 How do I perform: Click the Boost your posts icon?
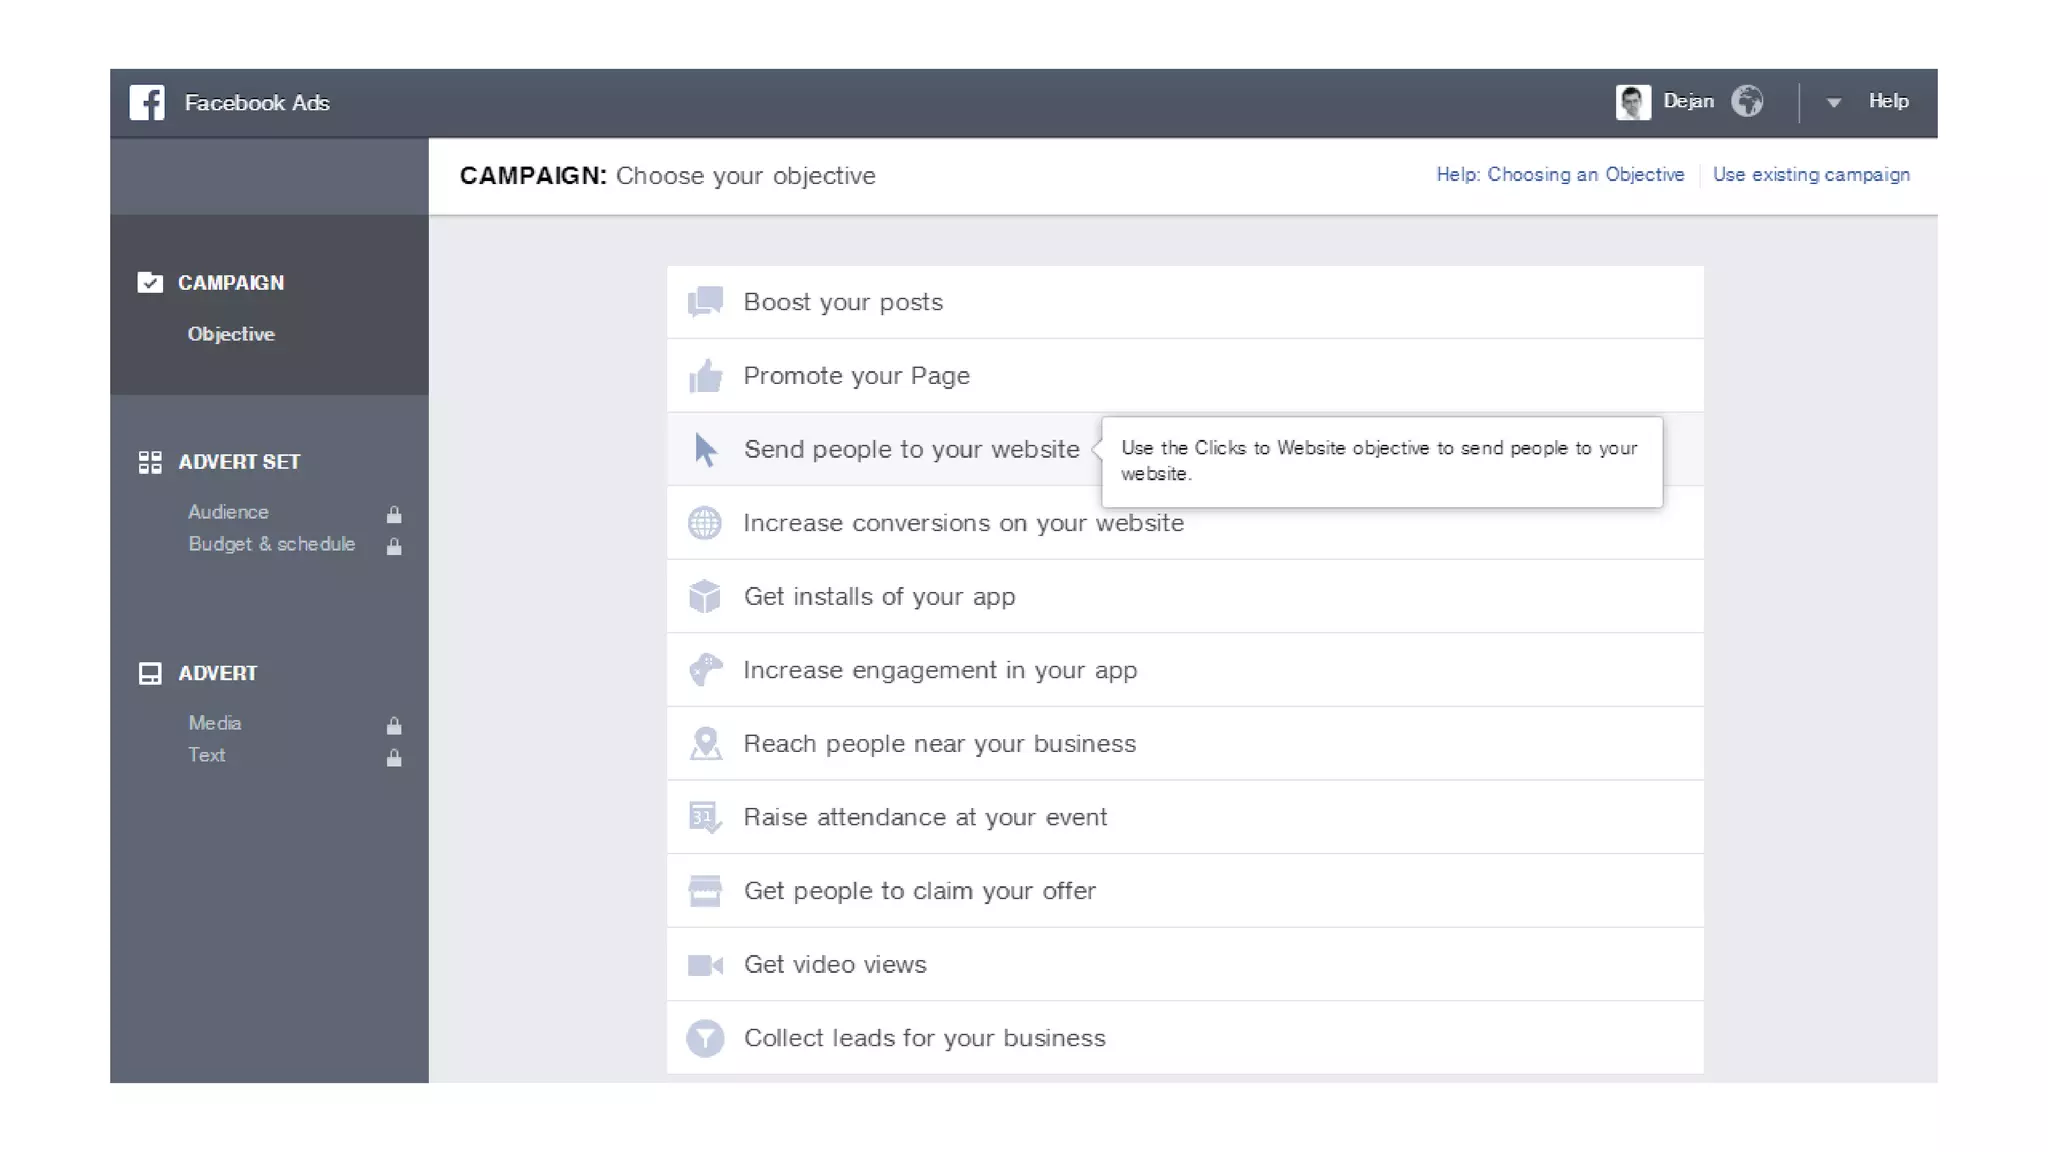point(705,302)
